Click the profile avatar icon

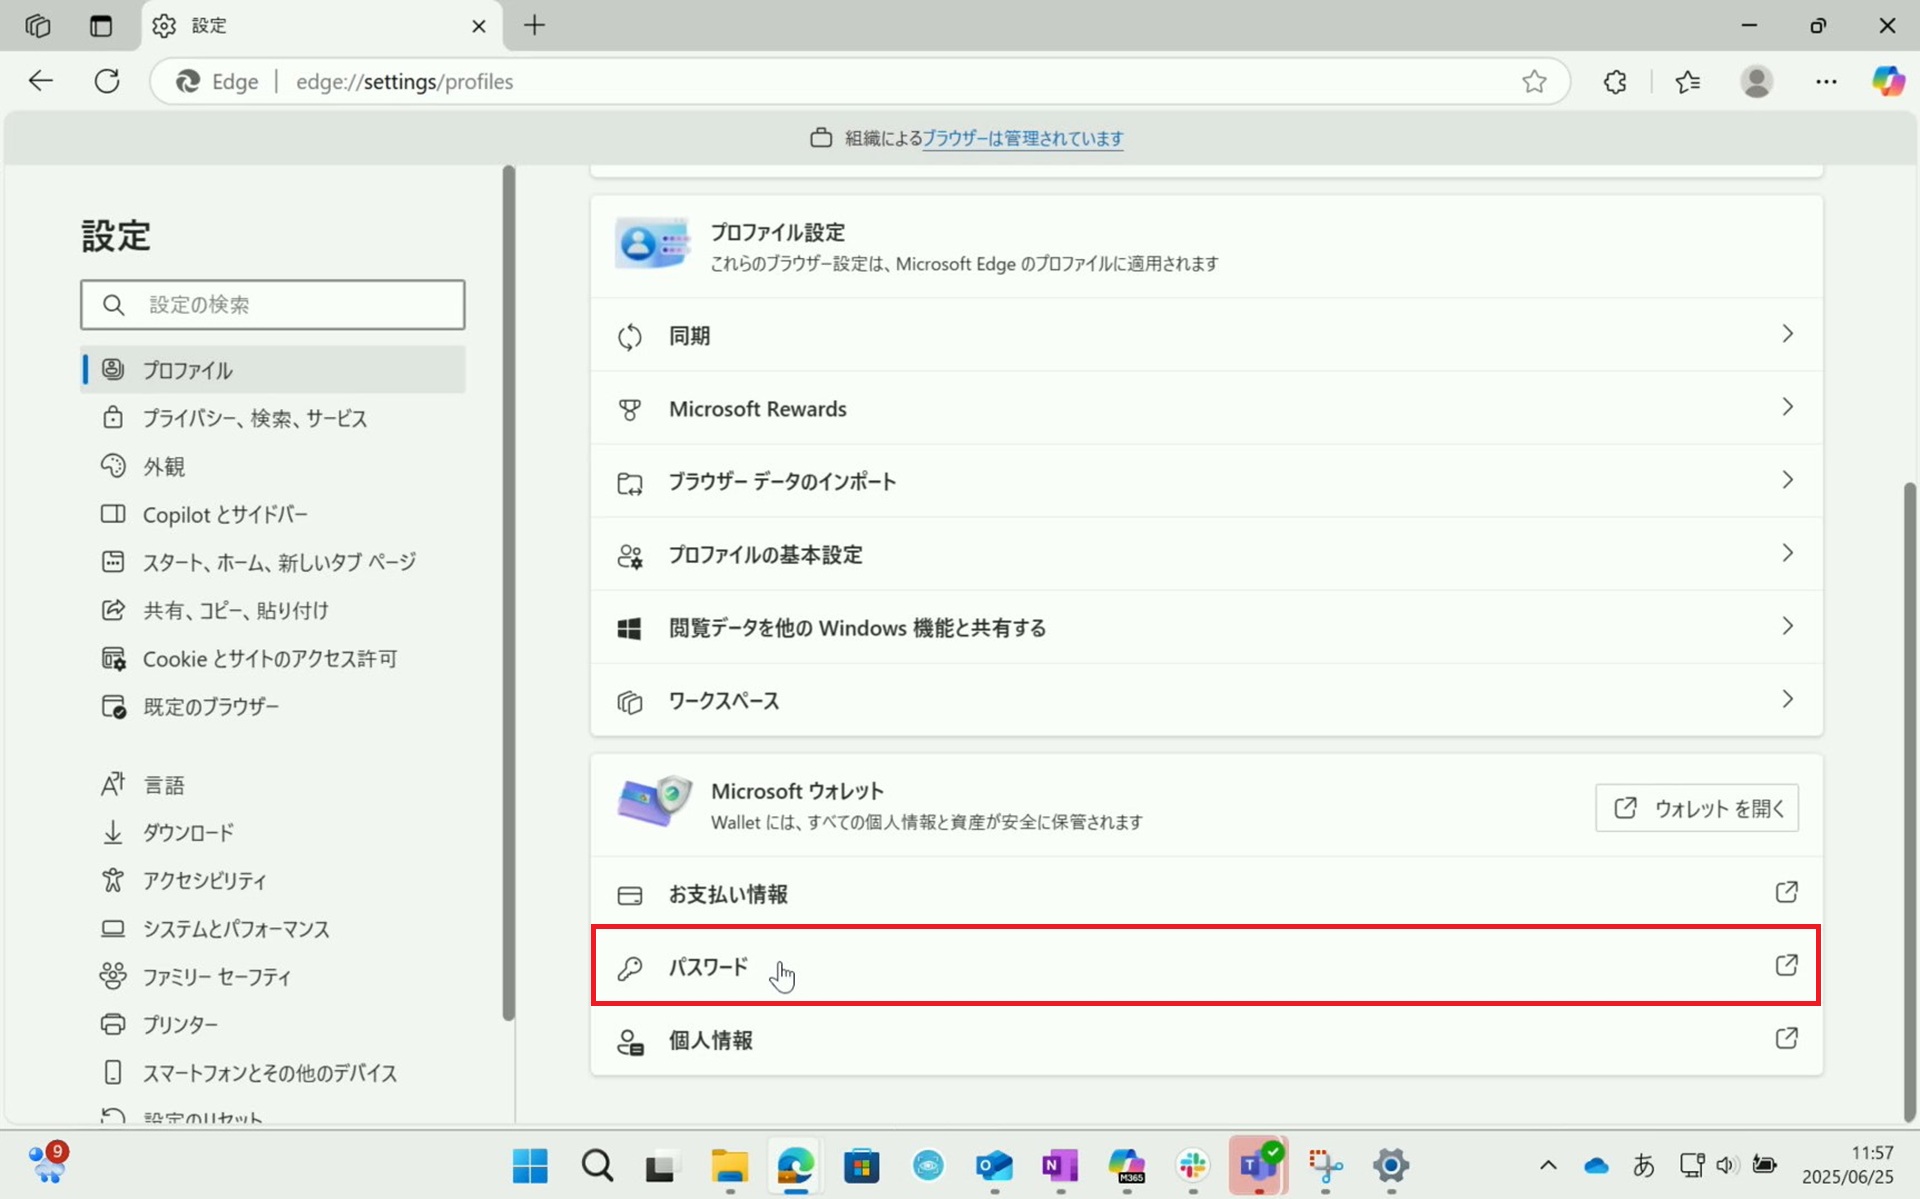(1756, 82)
